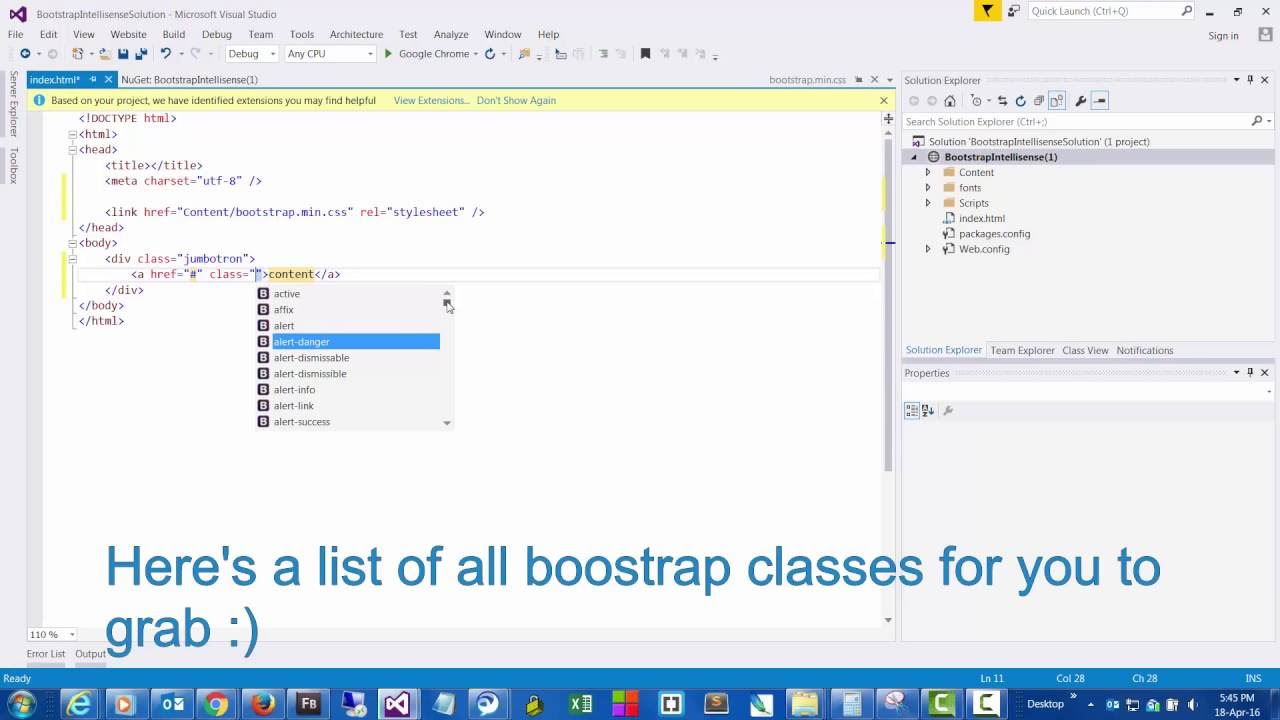Click the View Extensions... link
1280x720 pixels.
click(x=431, y=100)
